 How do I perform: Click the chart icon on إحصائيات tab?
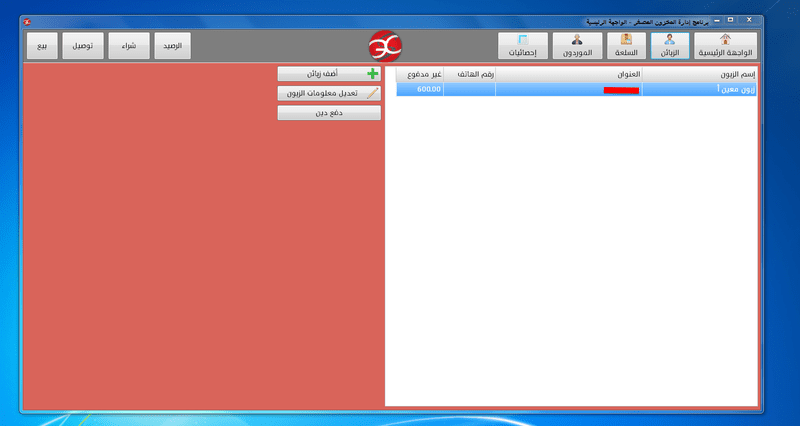(523, 40)
